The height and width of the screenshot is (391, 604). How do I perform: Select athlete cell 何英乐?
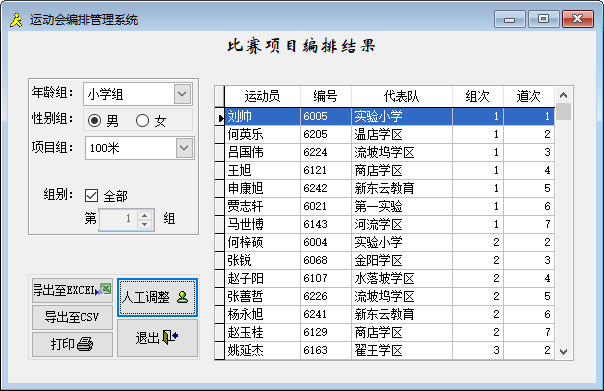point(262,134)
